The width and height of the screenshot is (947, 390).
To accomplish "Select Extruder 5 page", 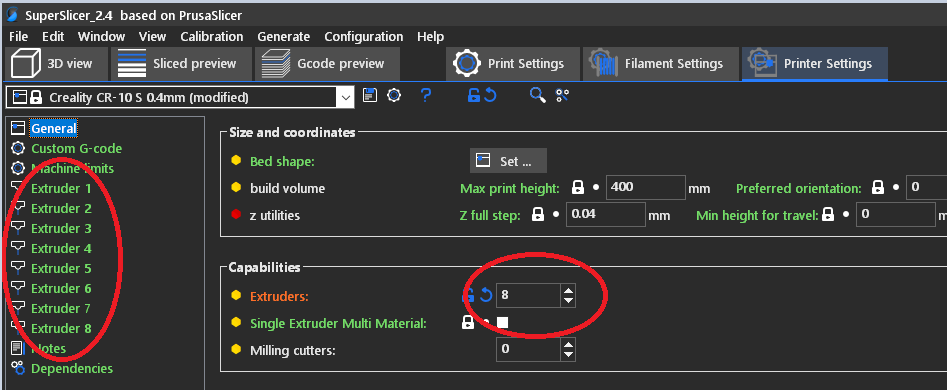I will [x=62, y=268].
